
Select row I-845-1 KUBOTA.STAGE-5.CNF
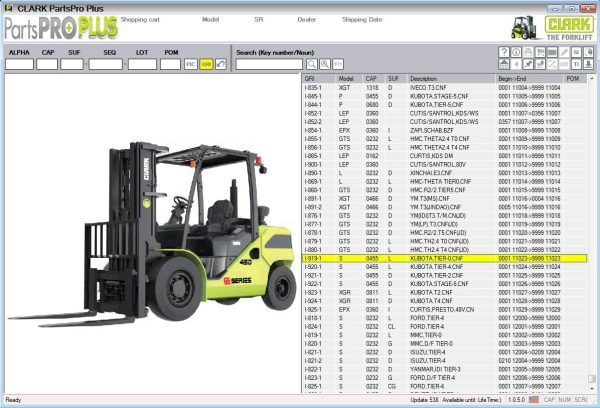click(x=445, y=96)
